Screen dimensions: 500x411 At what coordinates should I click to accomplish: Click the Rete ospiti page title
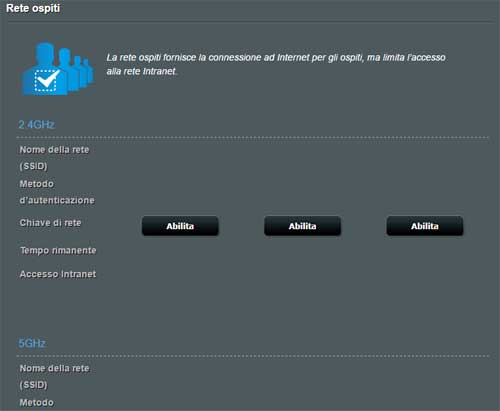[x=33, y=8]
